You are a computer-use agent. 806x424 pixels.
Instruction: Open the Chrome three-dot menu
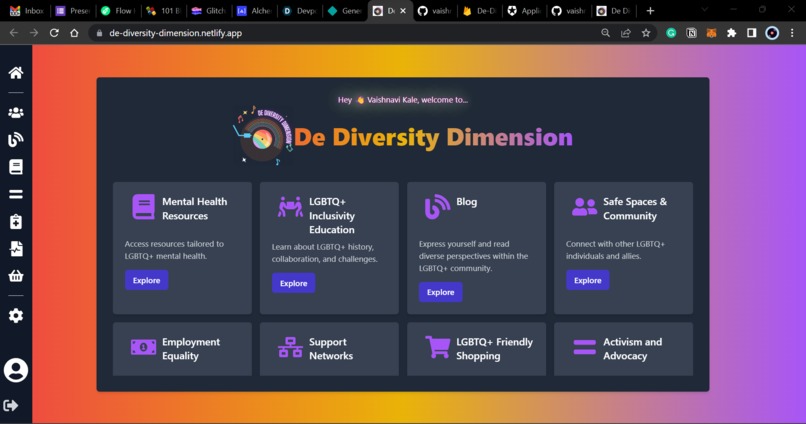[792, 33]
